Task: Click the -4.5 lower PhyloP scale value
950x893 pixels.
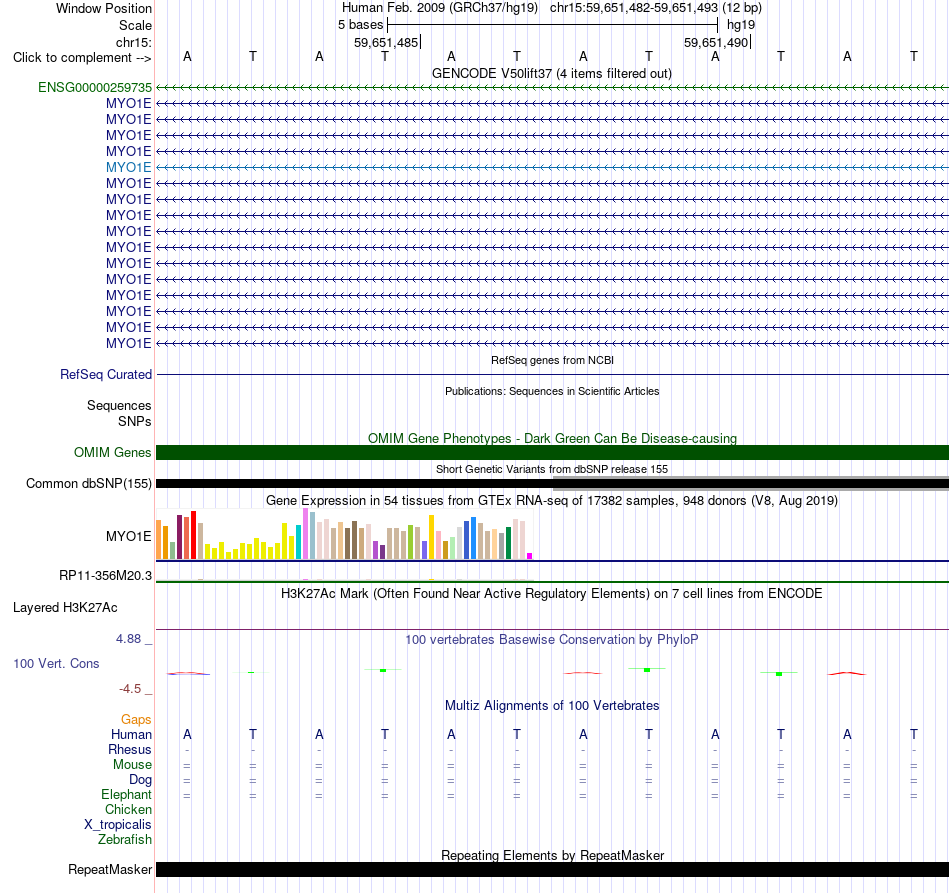Action: click(x=130, y=689)
